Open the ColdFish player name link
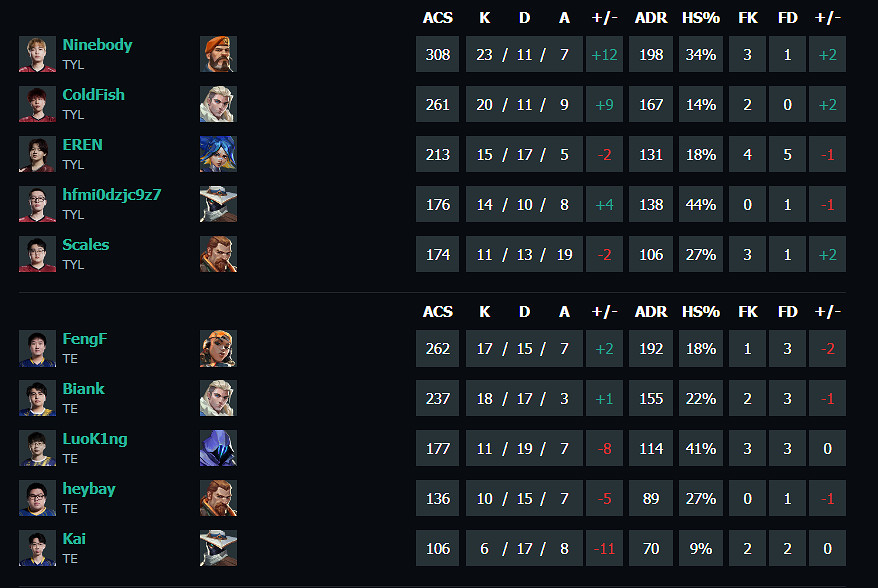878x588 pixels. pos(93,95)
